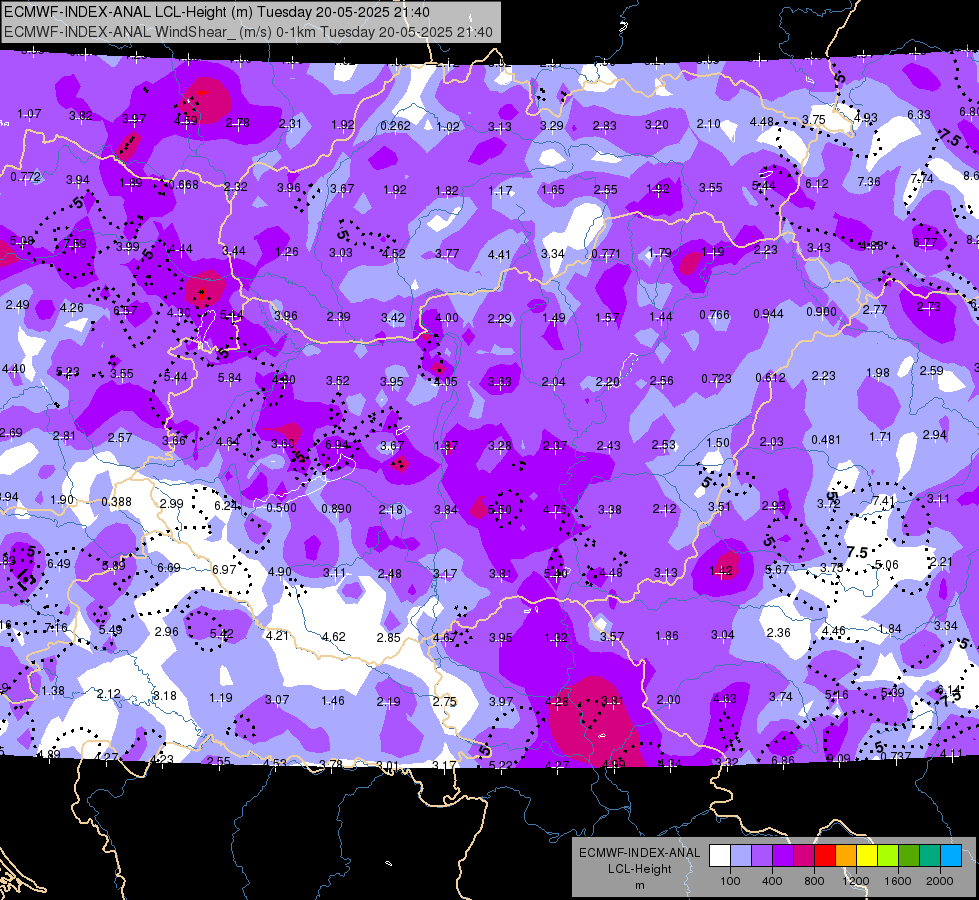Click the wind shear value 6.57
The height and width of the screenshot is (900, 979).
point(125,310)
